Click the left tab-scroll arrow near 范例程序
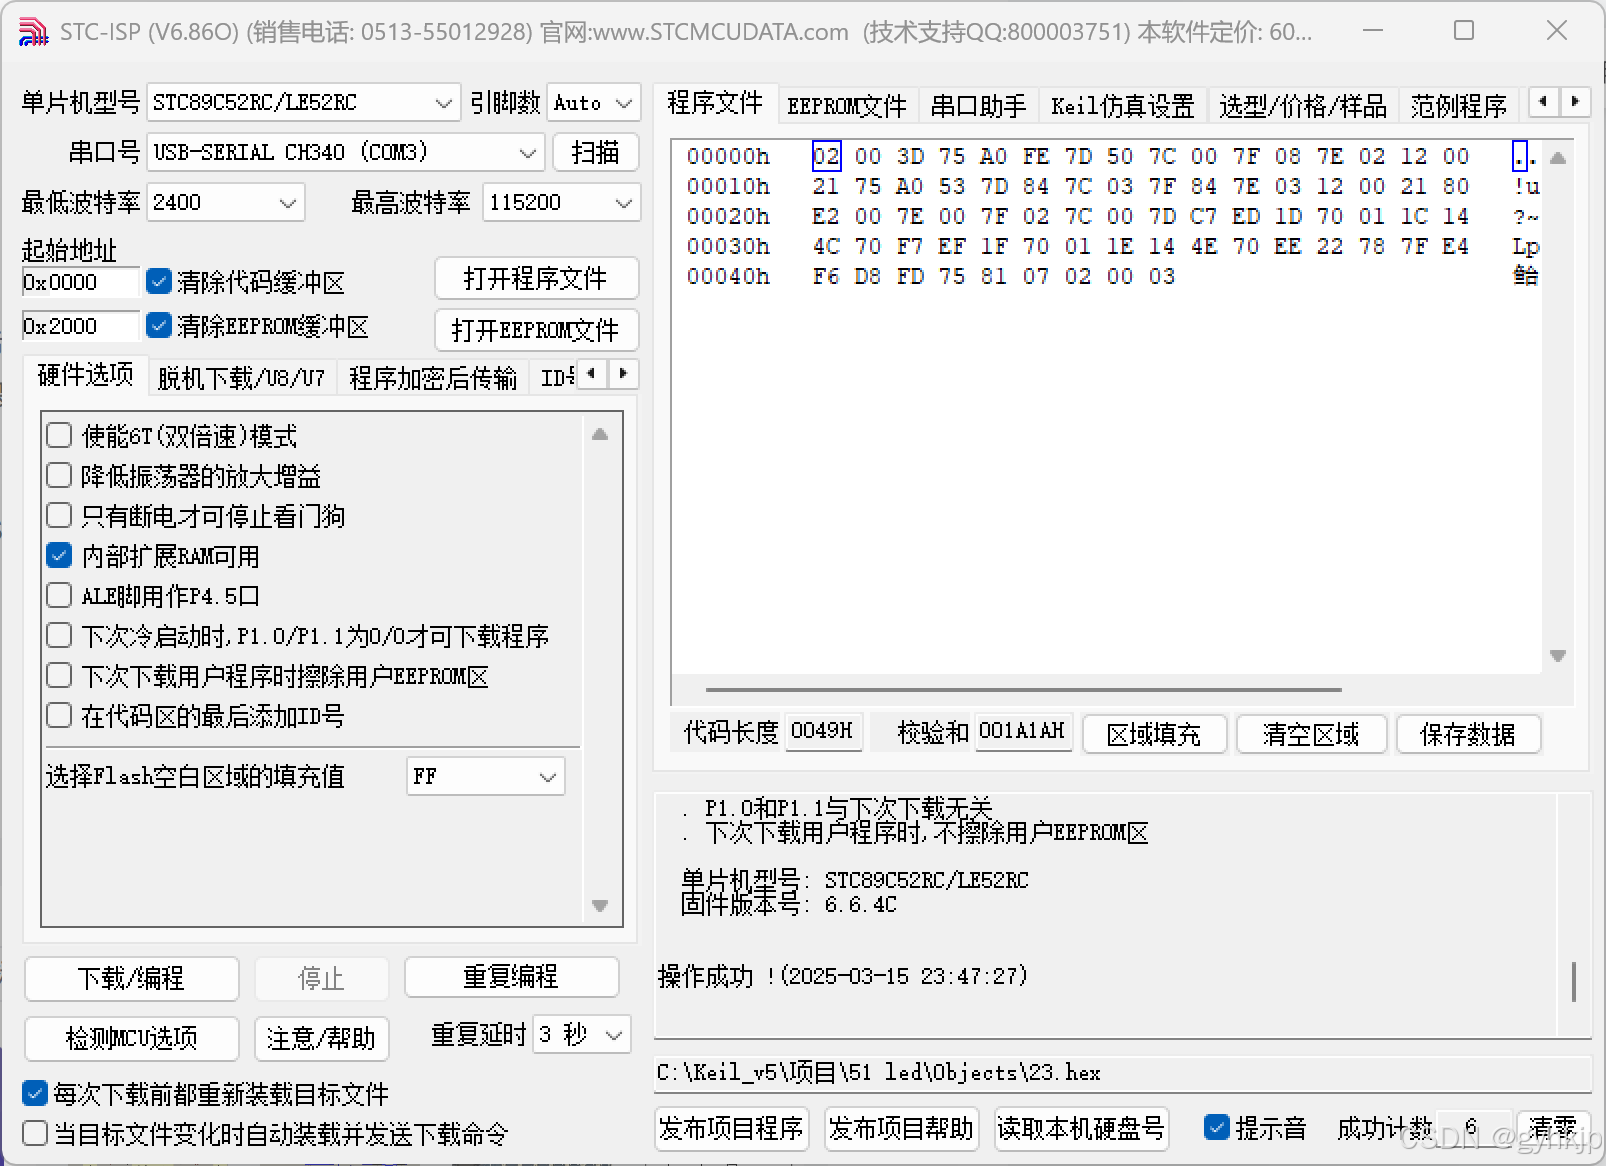This screenshot has width=1606, height=1166. click(x=1543, y=101)
